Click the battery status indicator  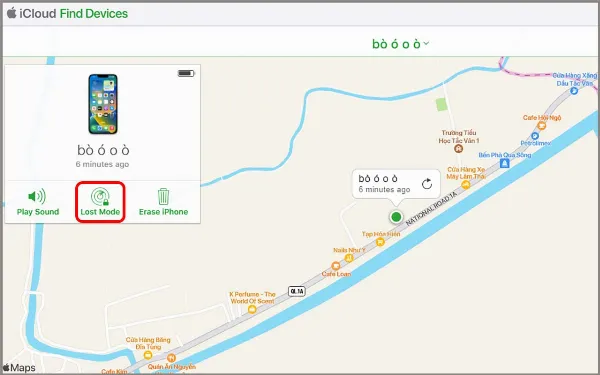coord(186,73)
